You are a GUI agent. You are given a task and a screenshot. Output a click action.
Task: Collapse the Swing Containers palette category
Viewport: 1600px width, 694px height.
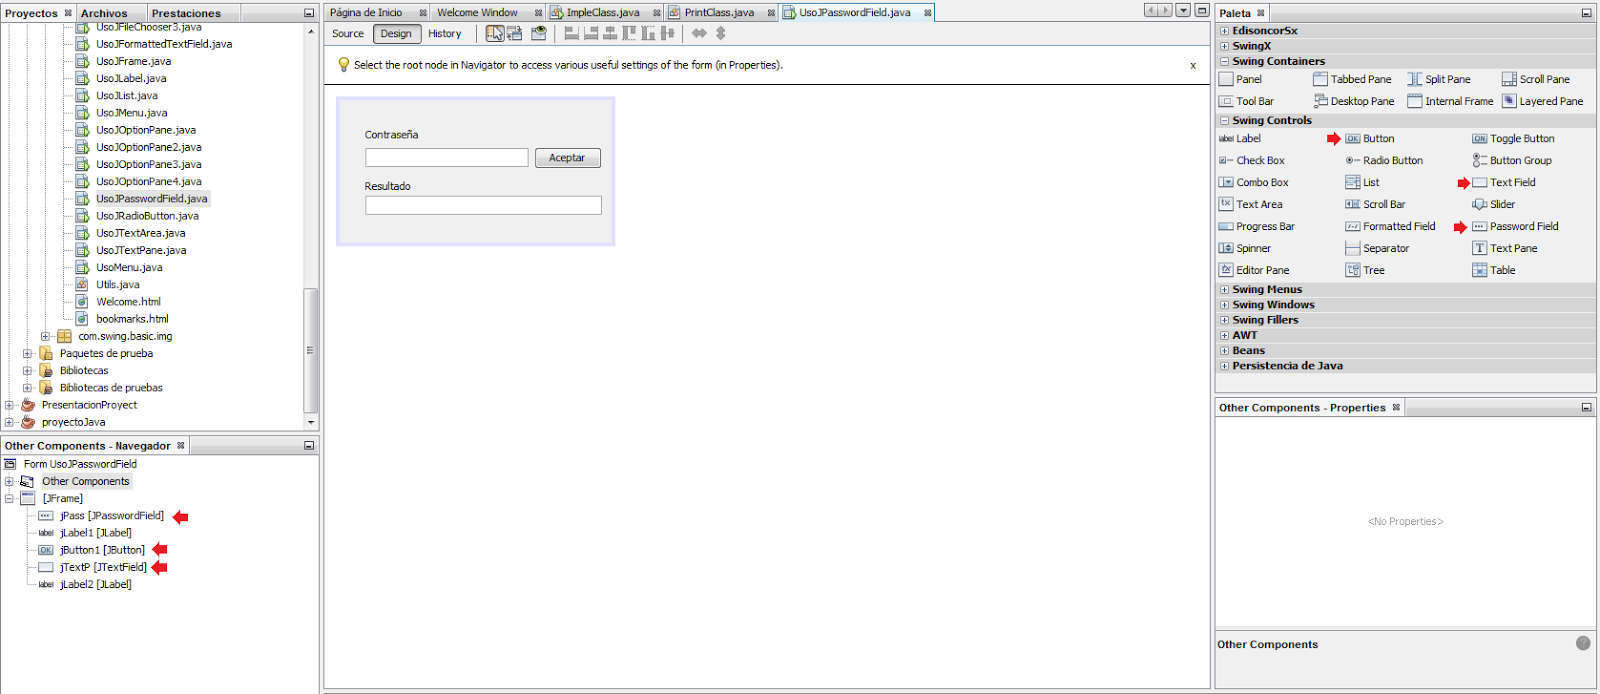click(x=1224, y=62)
